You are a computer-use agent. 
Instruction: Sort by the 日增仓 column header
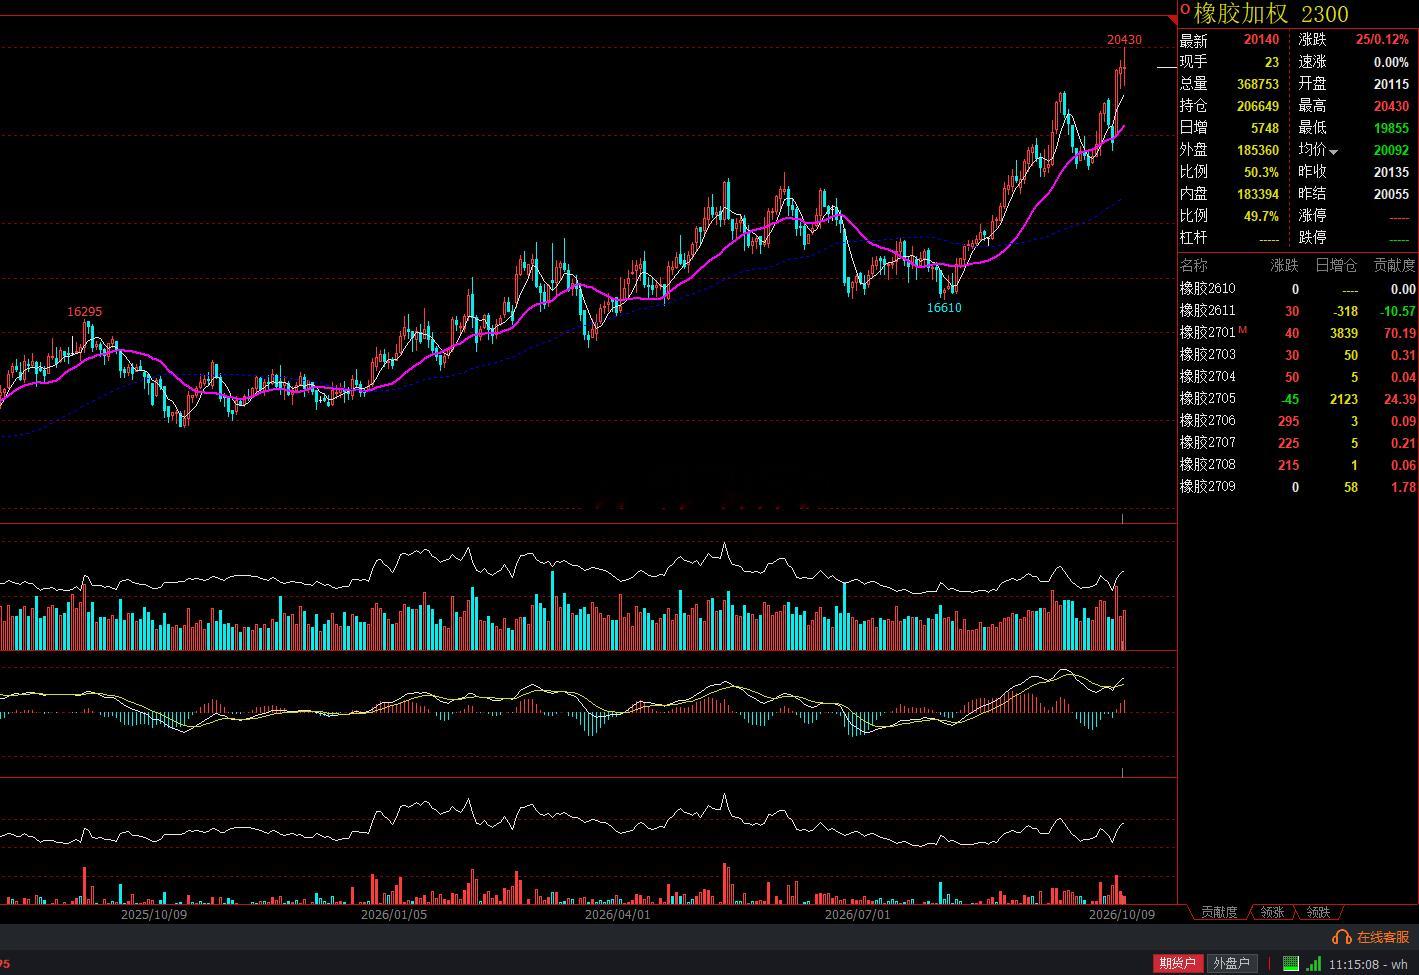1336,265
